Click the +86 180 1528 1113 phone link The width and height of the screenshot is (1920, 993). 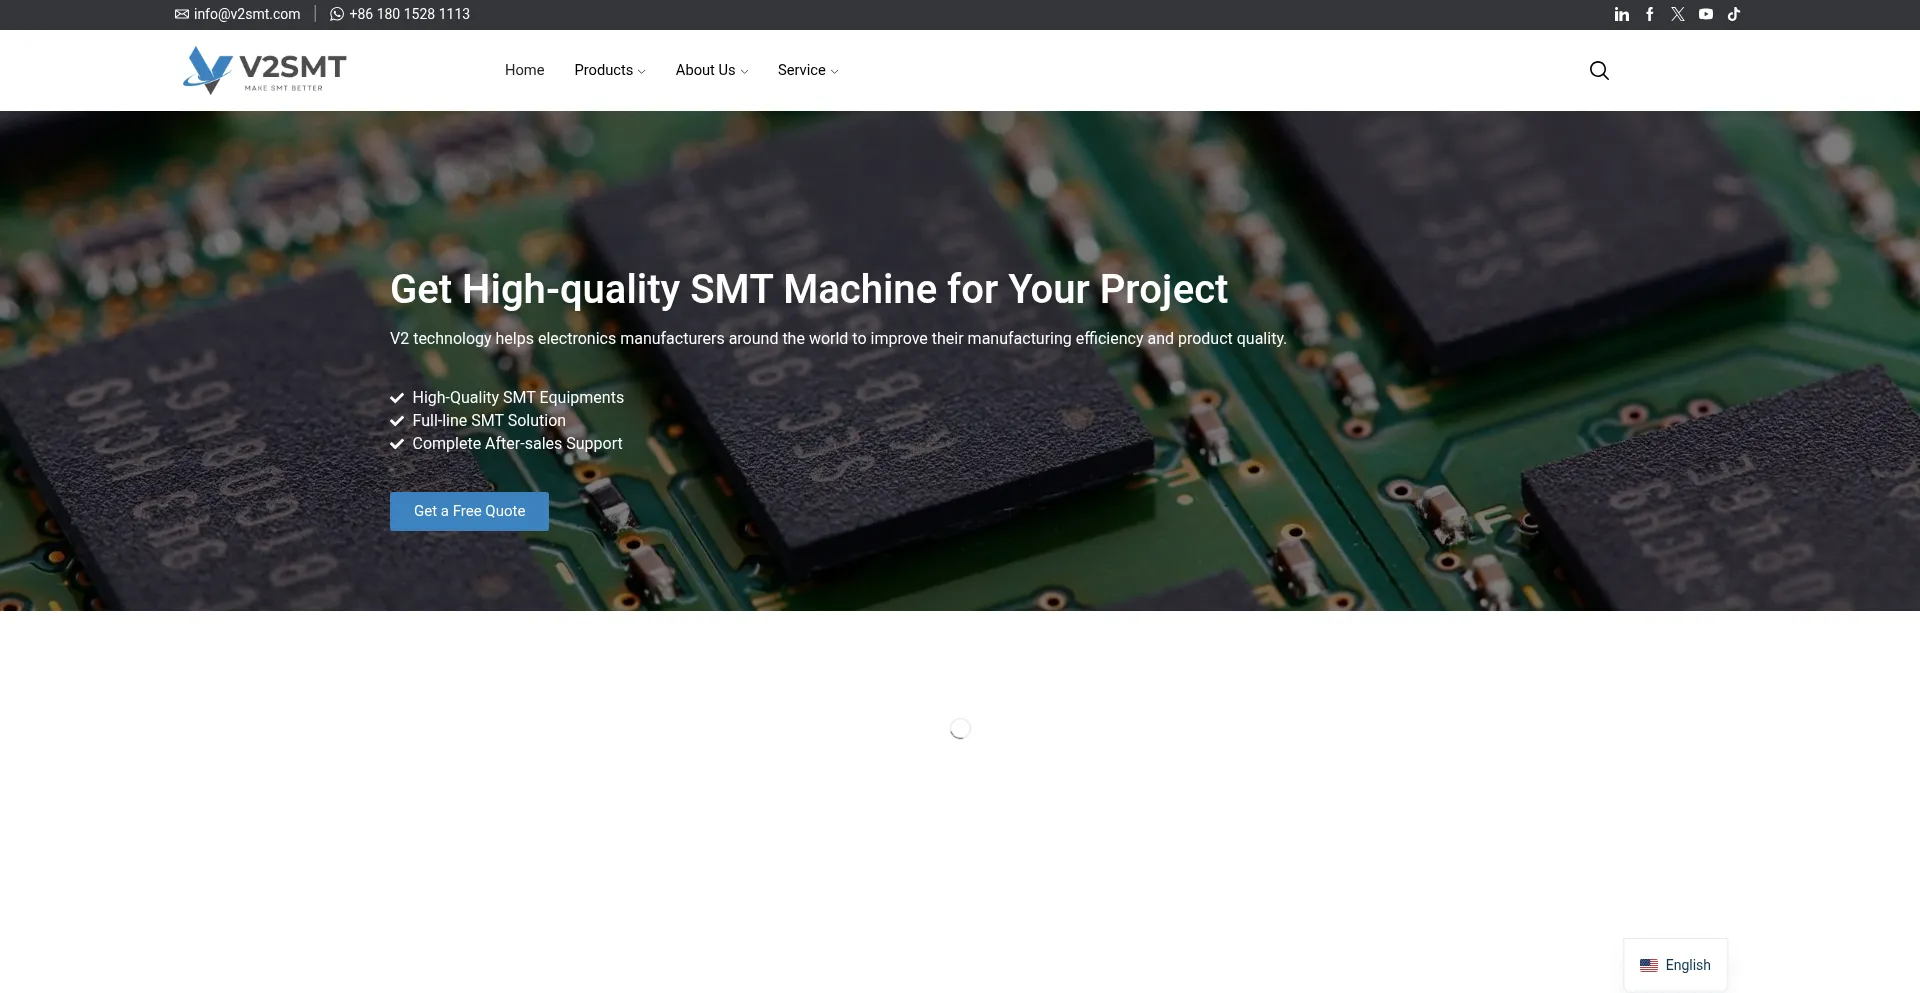click(409, 14)
